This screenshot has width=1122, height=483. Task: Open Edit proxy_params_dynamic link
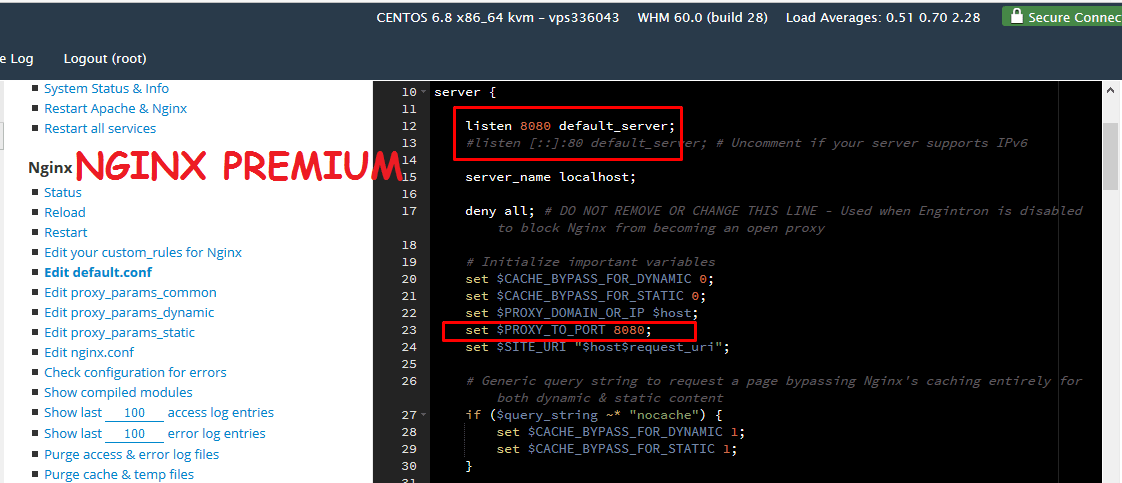(x=129, y=313)
